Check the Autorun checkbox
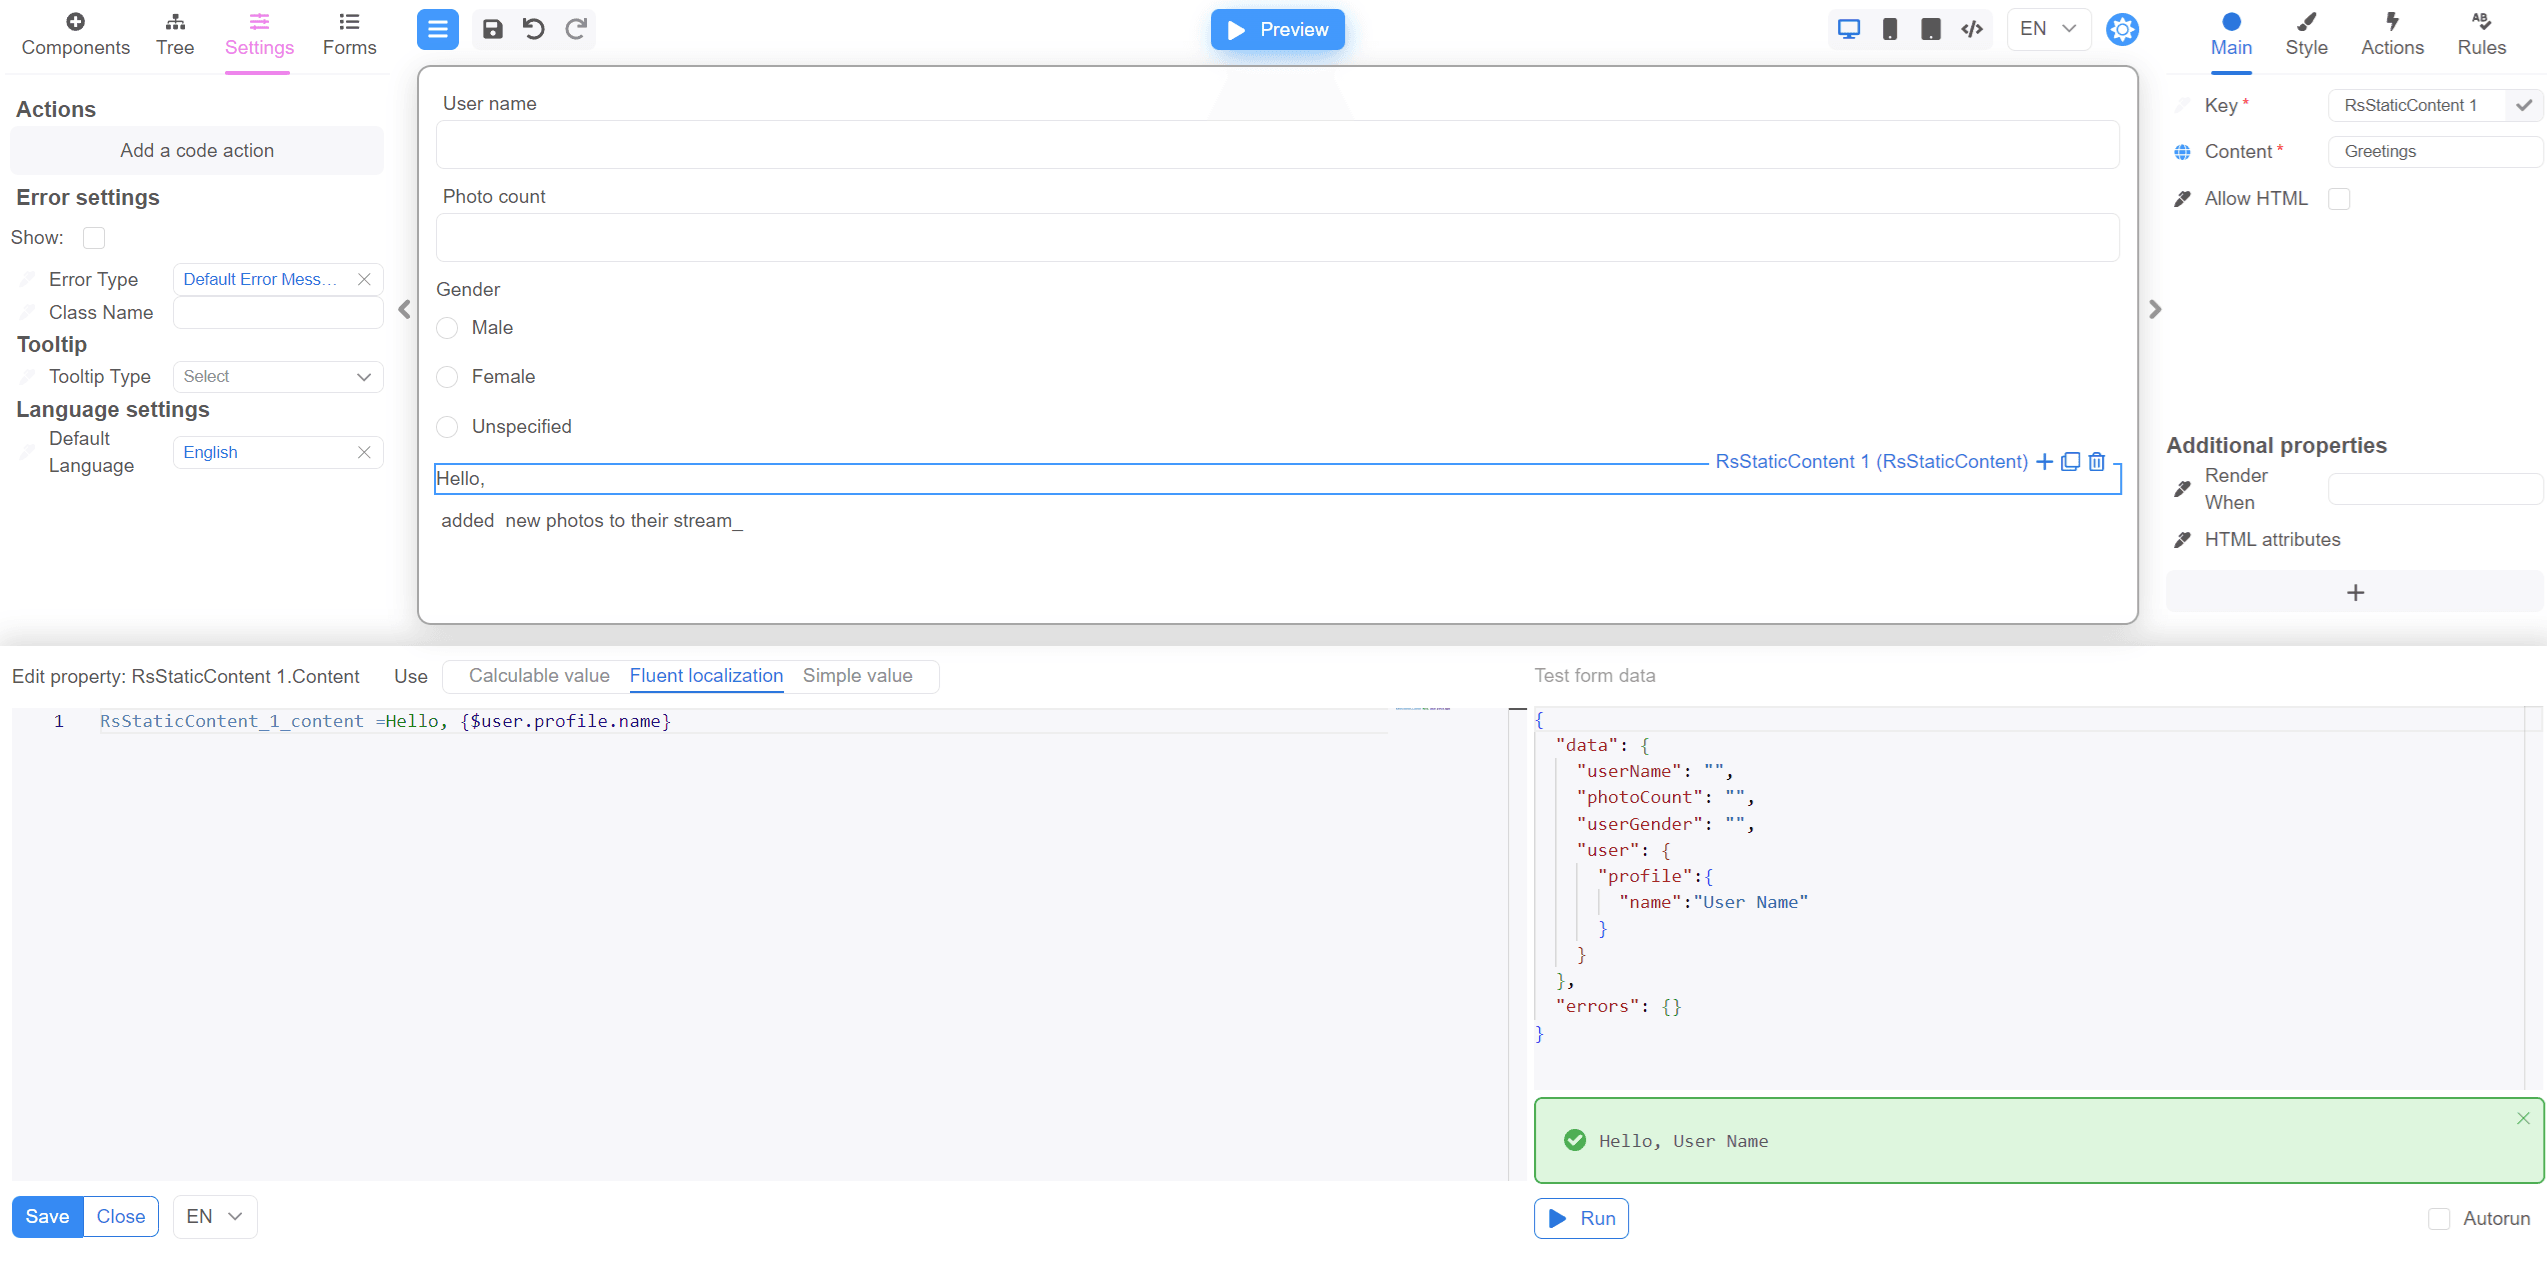2547x1262 pixels. coord(2439,1218)
